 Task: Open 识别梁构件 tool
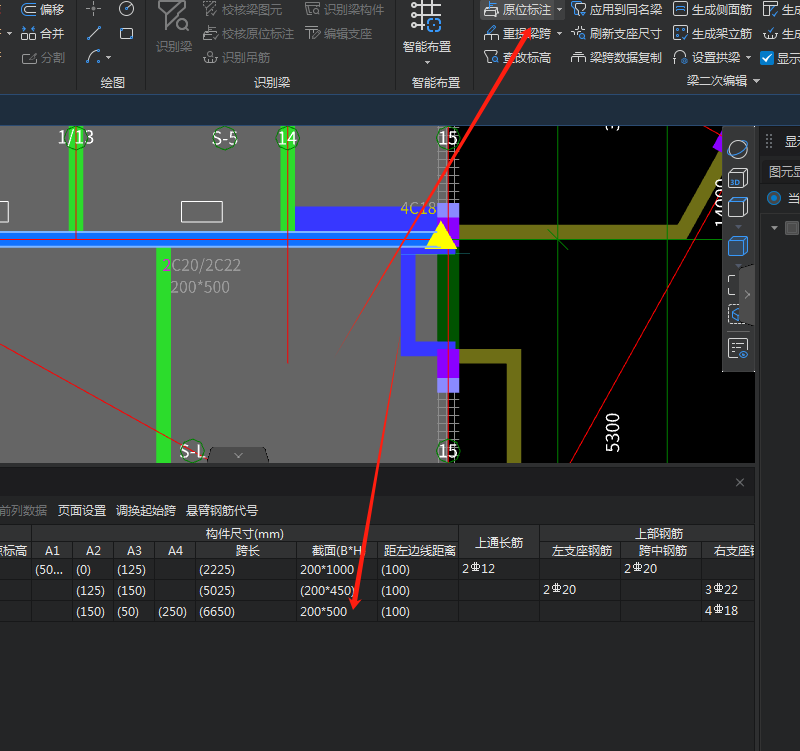[x=344, y=9]
